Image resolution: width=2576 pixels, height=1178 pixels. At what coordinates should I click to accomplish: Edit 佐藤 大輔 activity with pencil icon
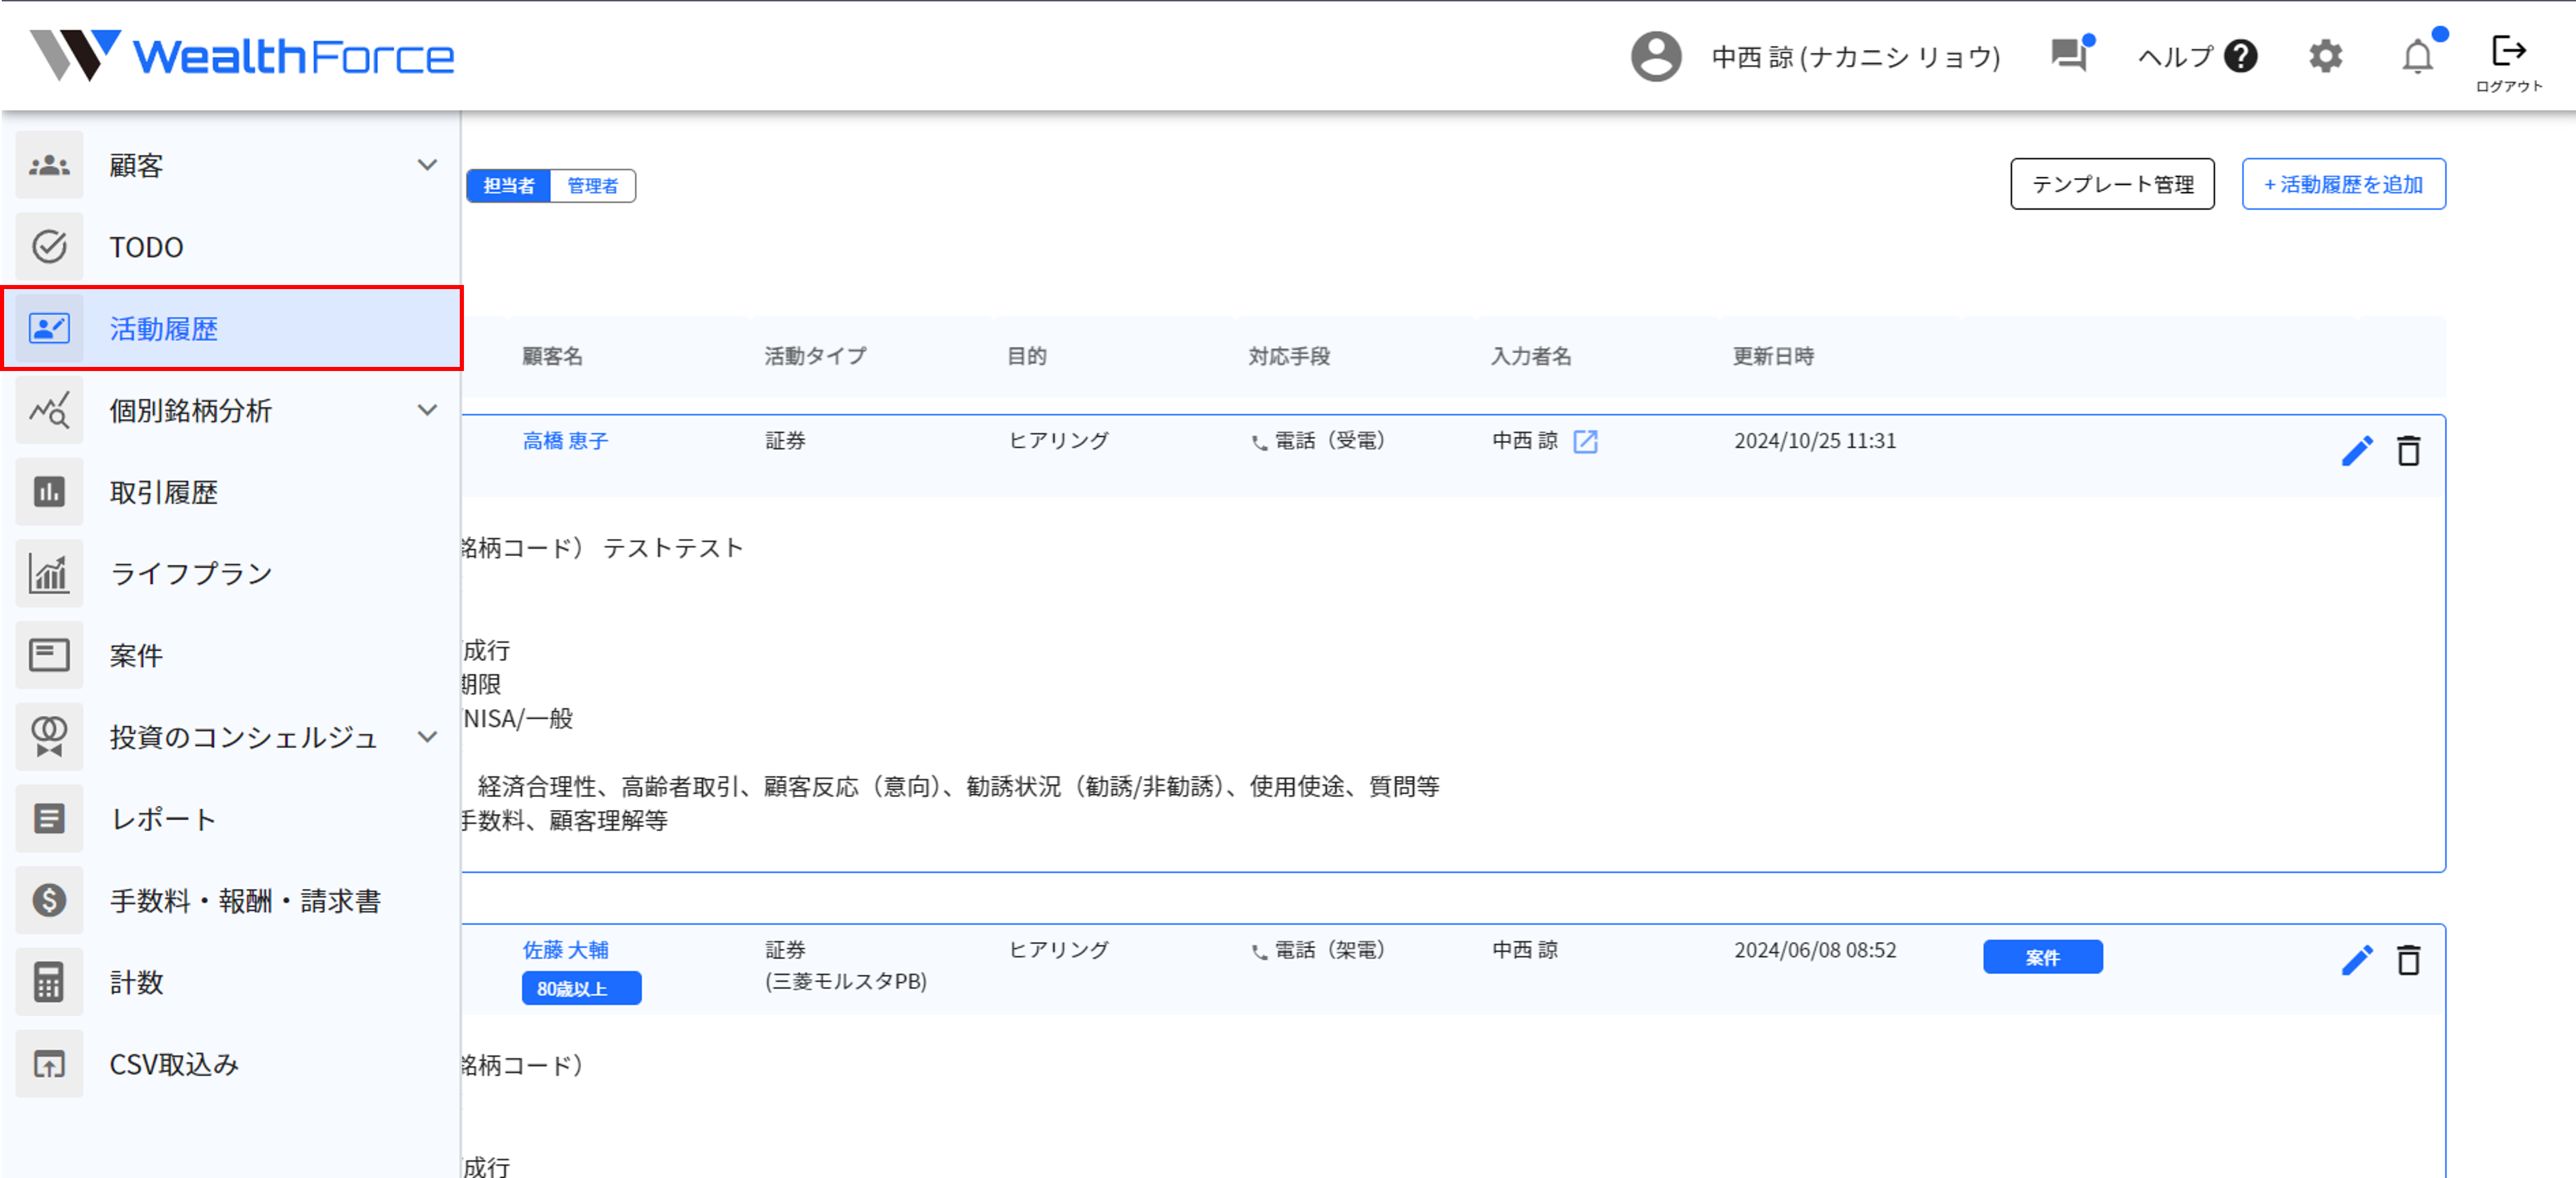(x=2356, y=960)
